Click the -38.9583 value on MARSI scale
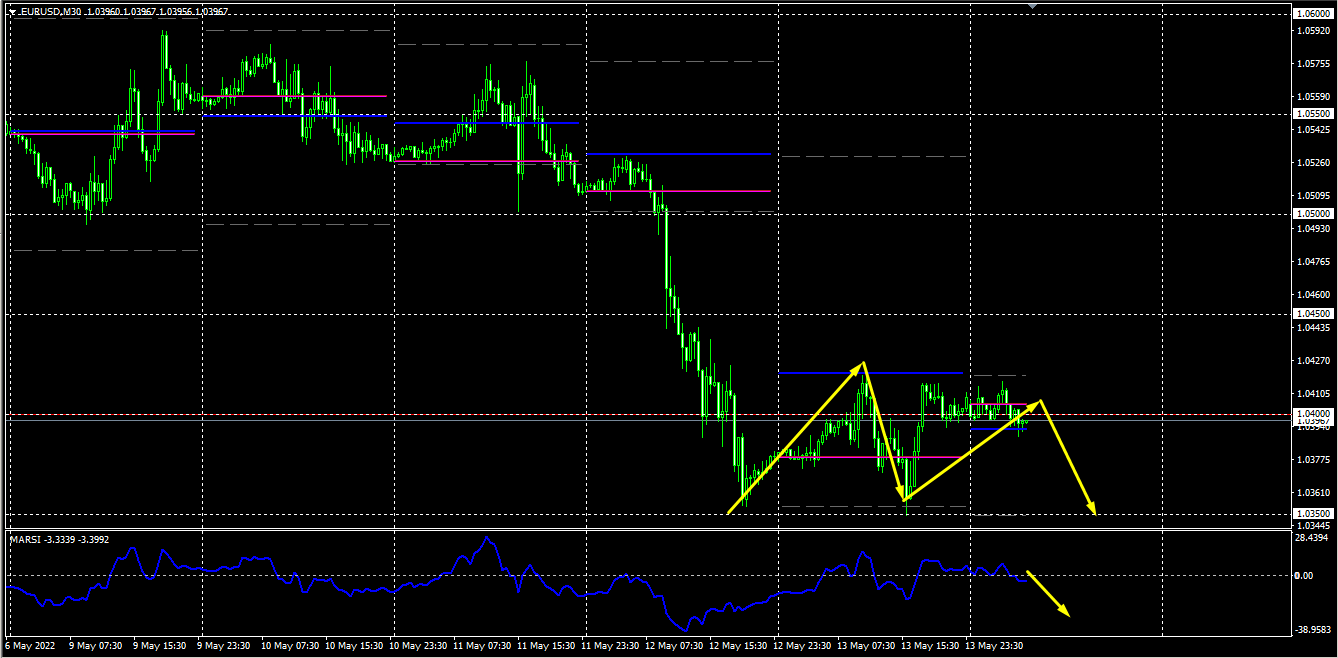This screenshot has height=658, width=1338. pos(1311,630)
